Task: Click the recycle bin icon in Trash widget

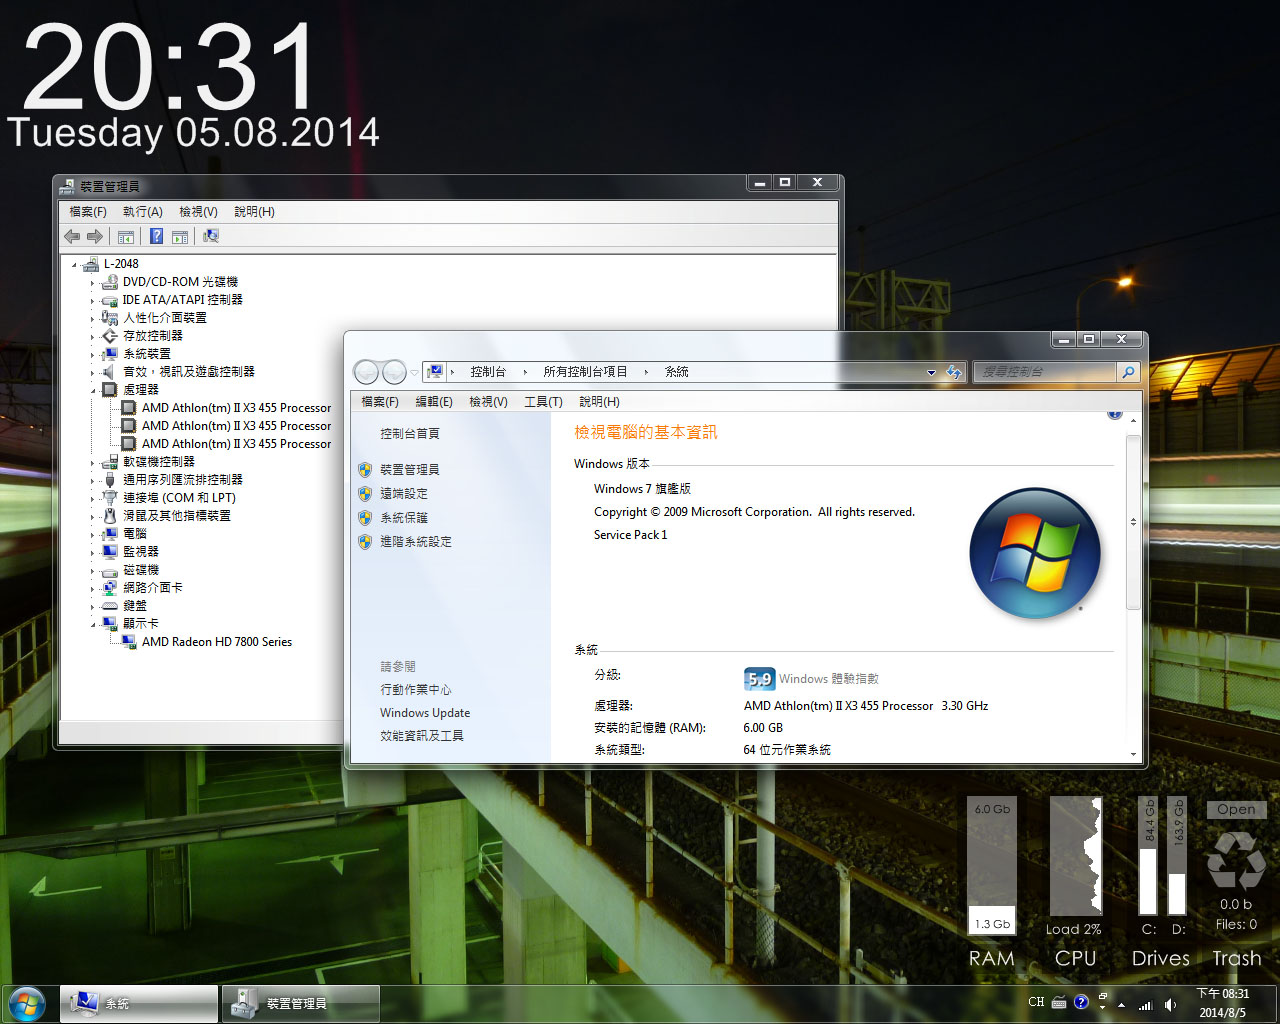Action: pyautogui.click(x=1236, y=860)
